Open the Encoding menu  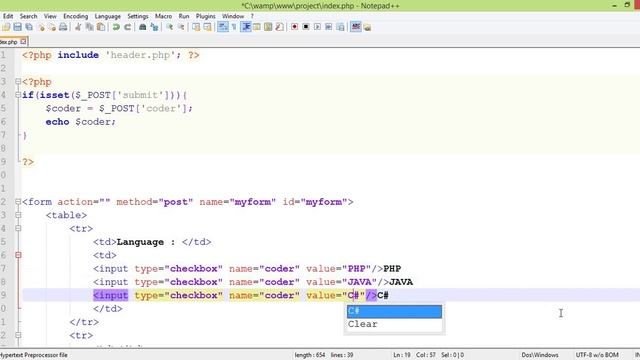(76, 16)
